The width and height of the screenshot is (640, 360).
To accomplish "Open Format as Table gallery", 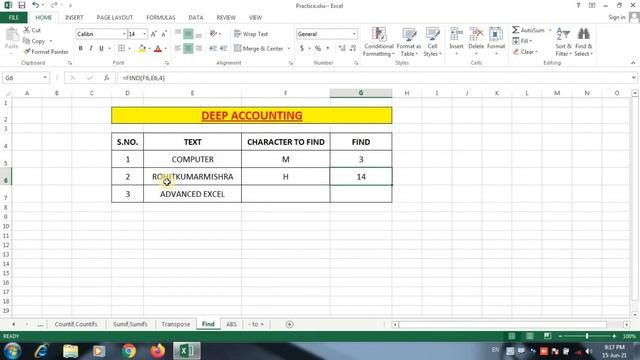I will [409, 42].
